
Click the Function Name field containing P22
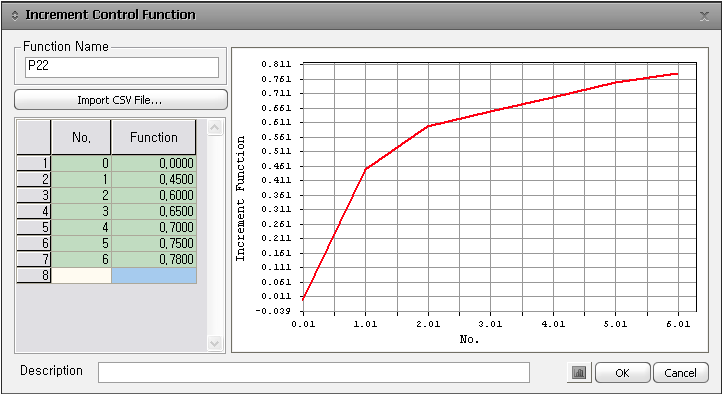click(122, 67)
